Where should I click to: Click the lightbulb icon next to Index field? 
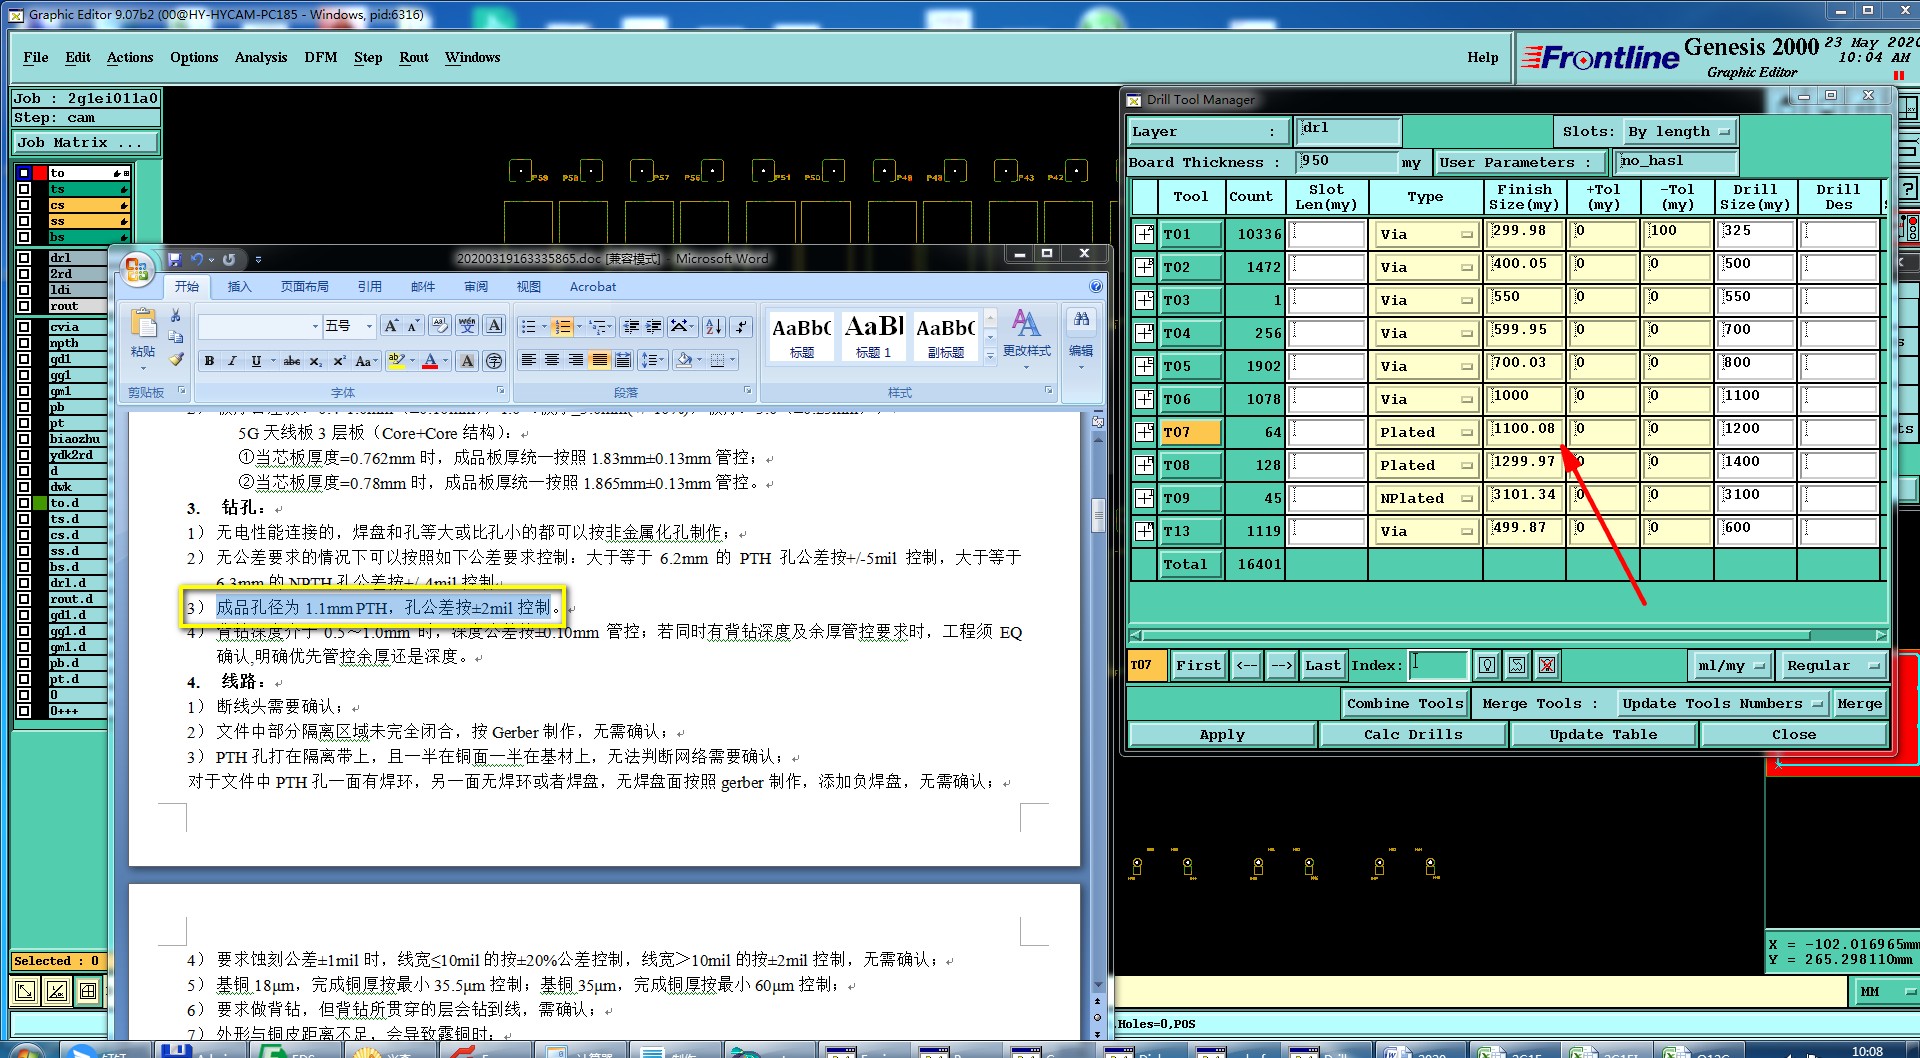click(1487, 665)
